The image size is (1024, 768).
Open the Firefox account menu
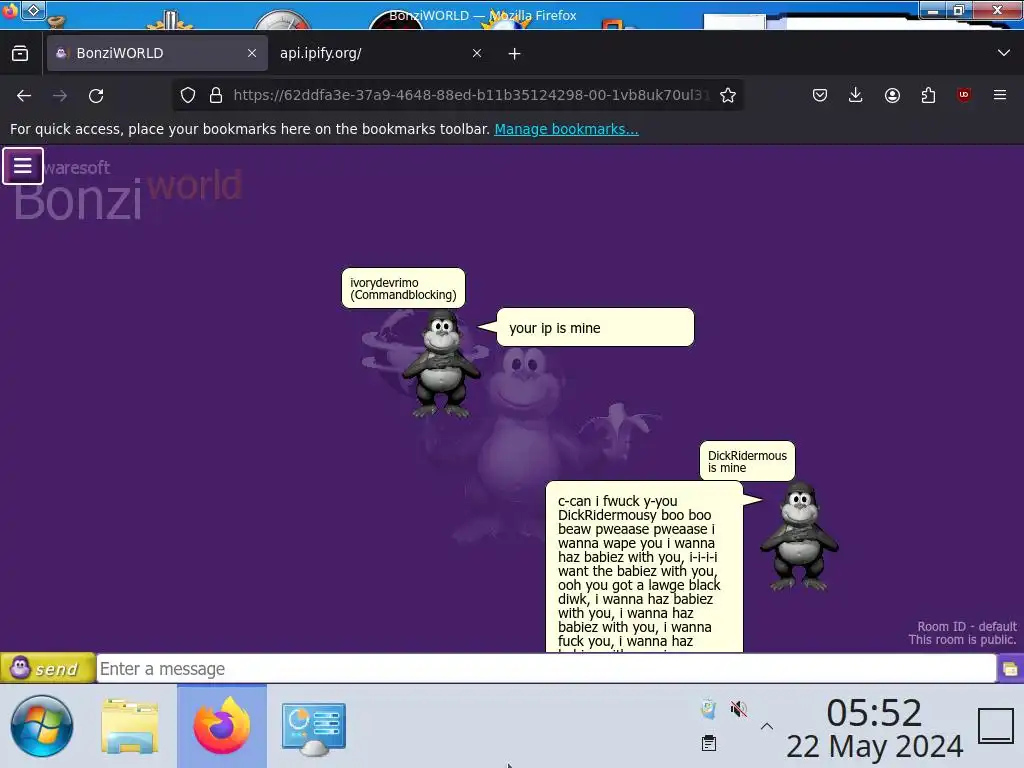point(892,95)
